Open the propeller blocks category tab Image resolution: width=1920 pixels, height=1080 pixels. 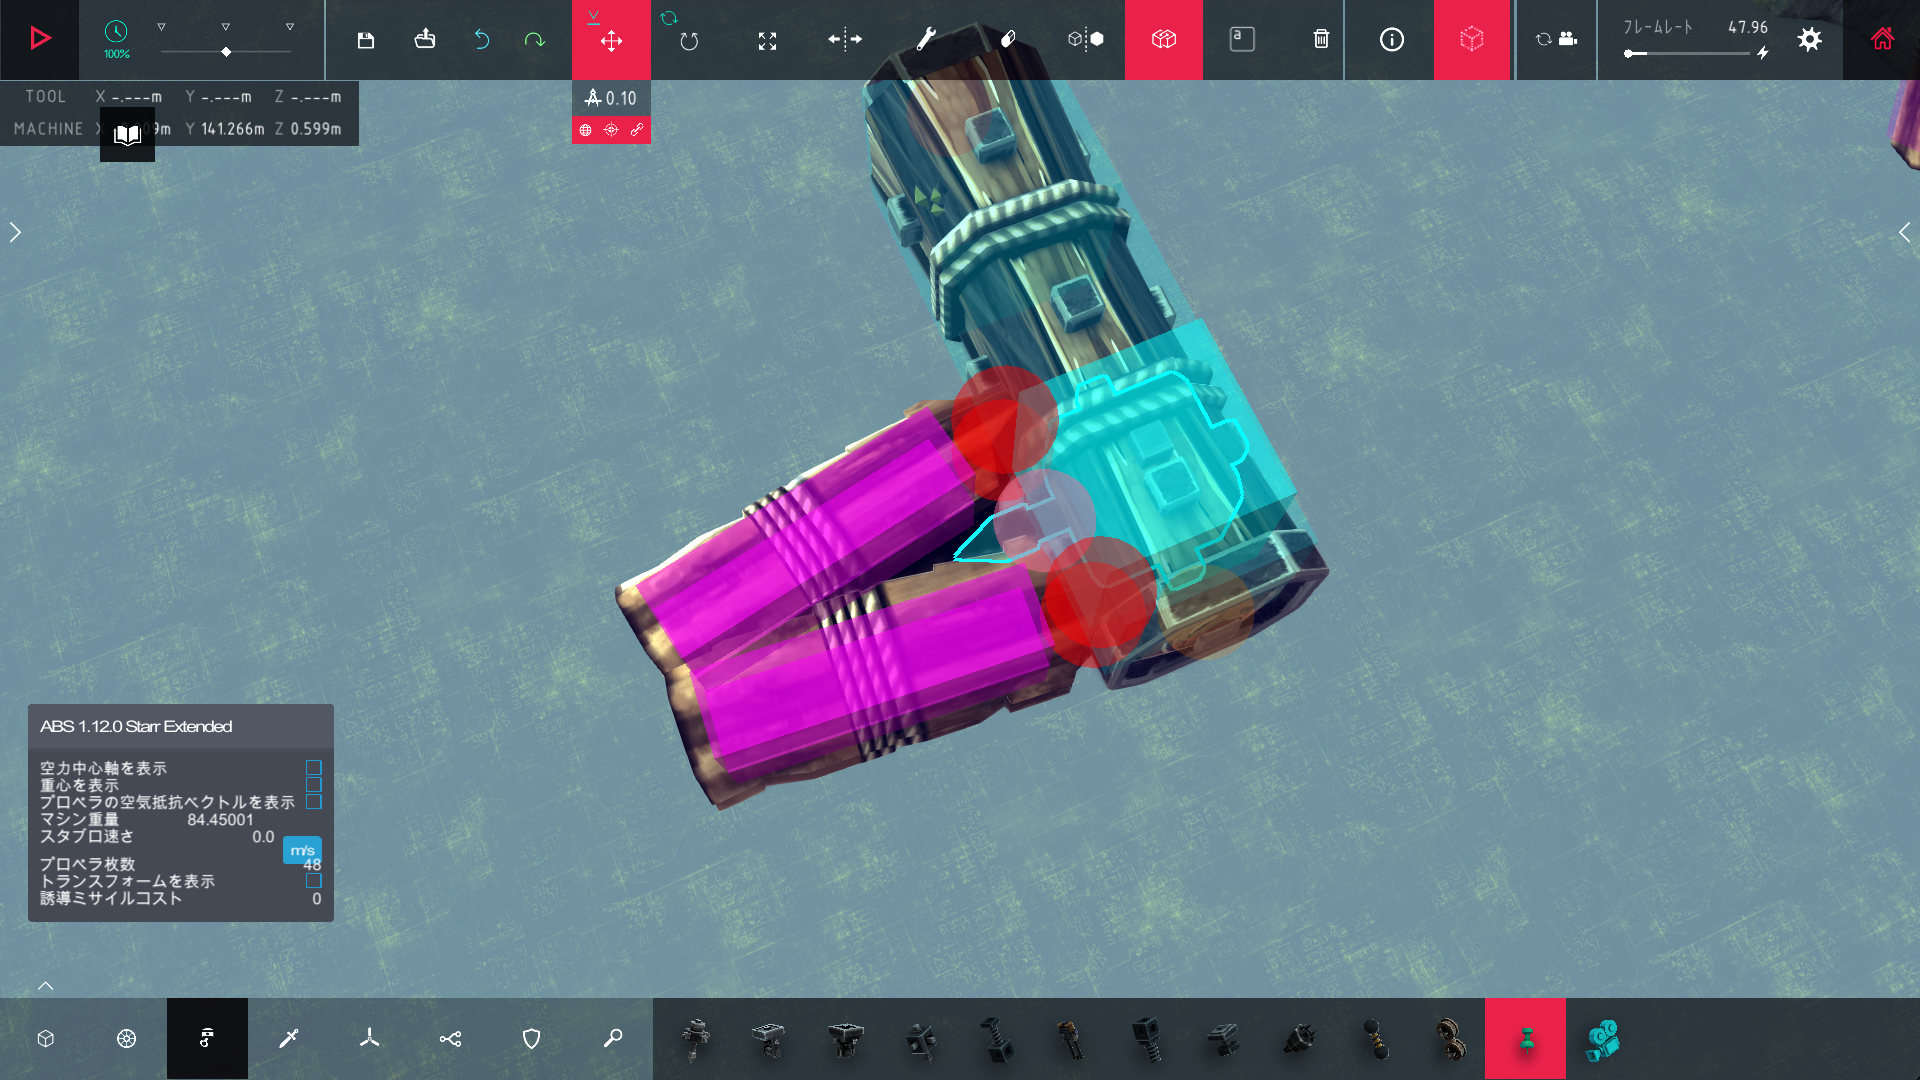coord(369,1039)
